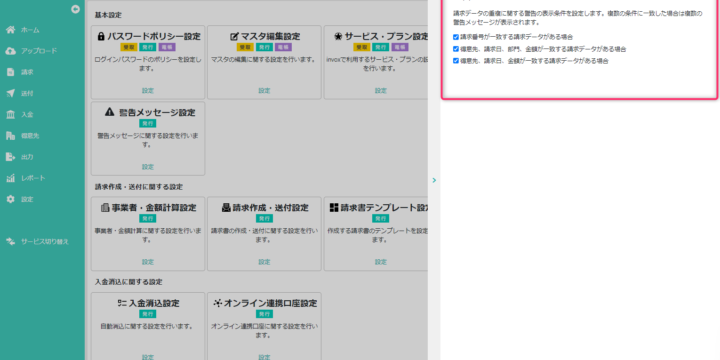Click the 自動消込に関する設定を行います description
720x360 pixels.
click(x=148, y=326)
